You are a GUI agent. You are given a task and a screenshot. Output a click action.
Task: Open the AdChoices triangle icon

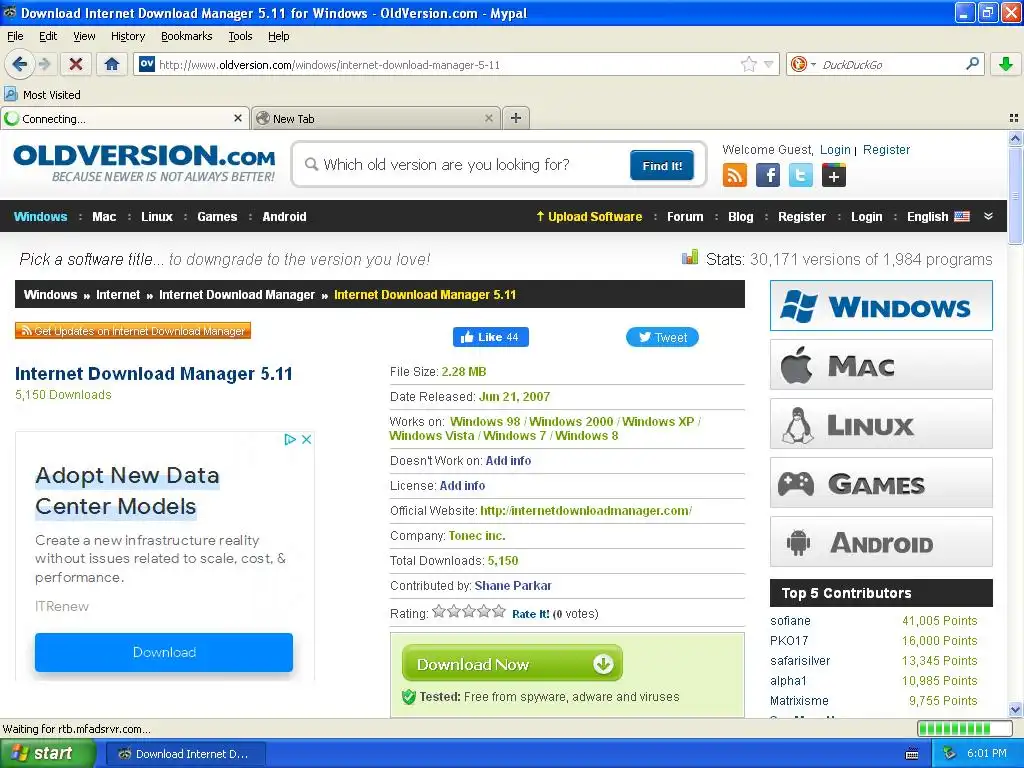290,440
